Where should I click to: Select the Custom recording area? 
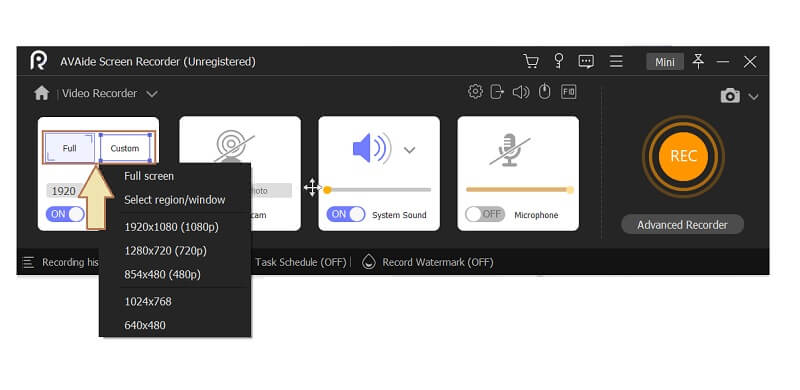[x=125, y=149]
